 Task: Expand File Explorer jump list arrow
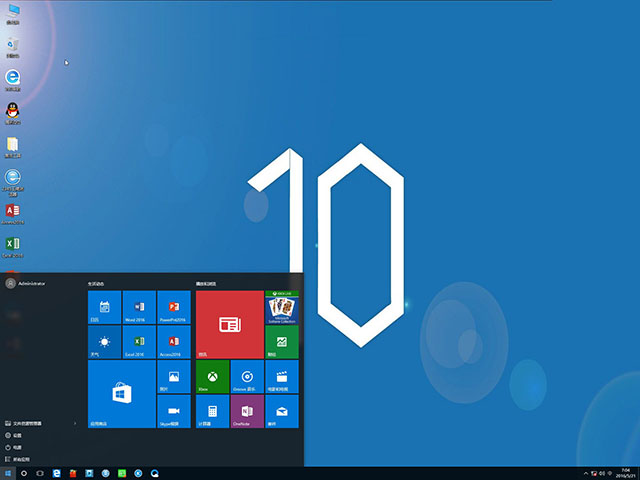(x=75, y=423)
